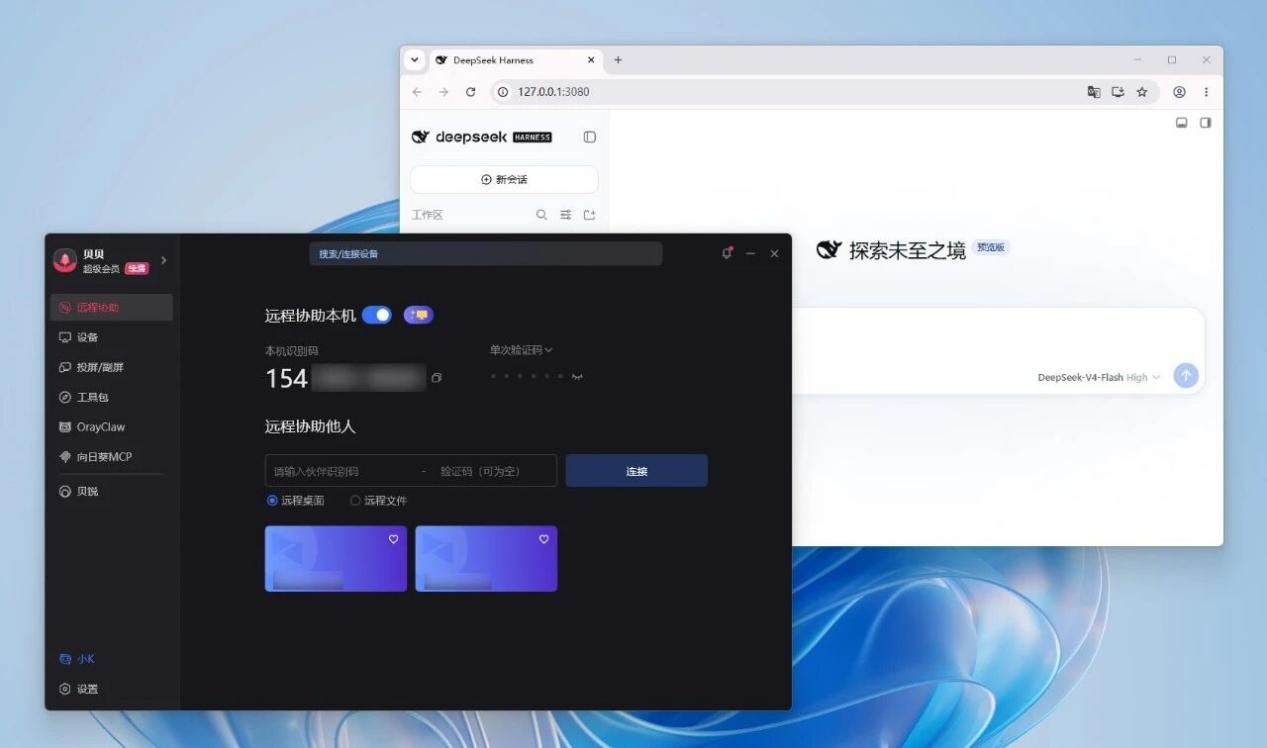1267x748 pixels.
Task: Click the deepseek HARNESS logo
Action: (482, 137)
